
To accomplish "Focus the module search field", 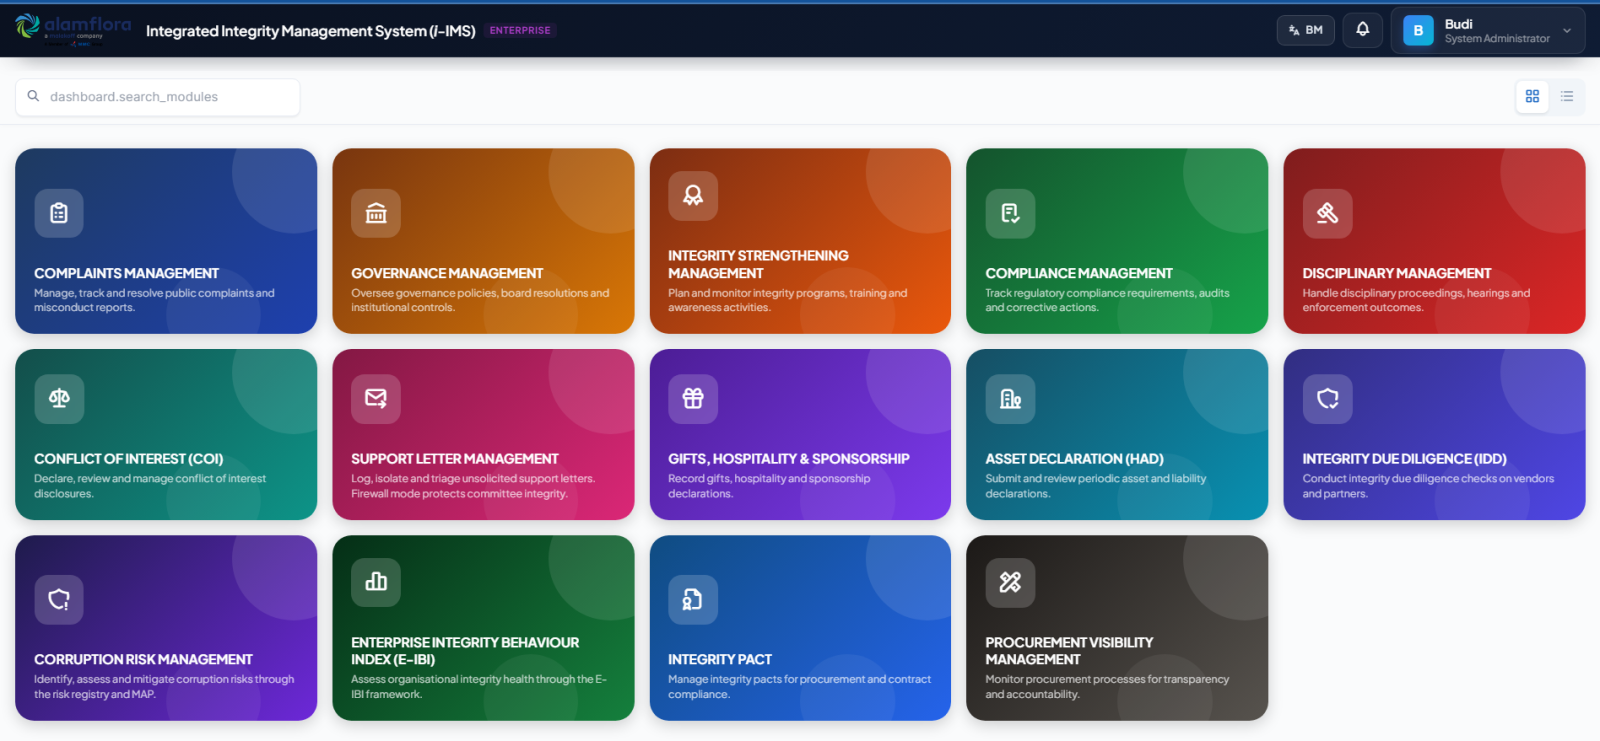I will (x=158, y=97).
